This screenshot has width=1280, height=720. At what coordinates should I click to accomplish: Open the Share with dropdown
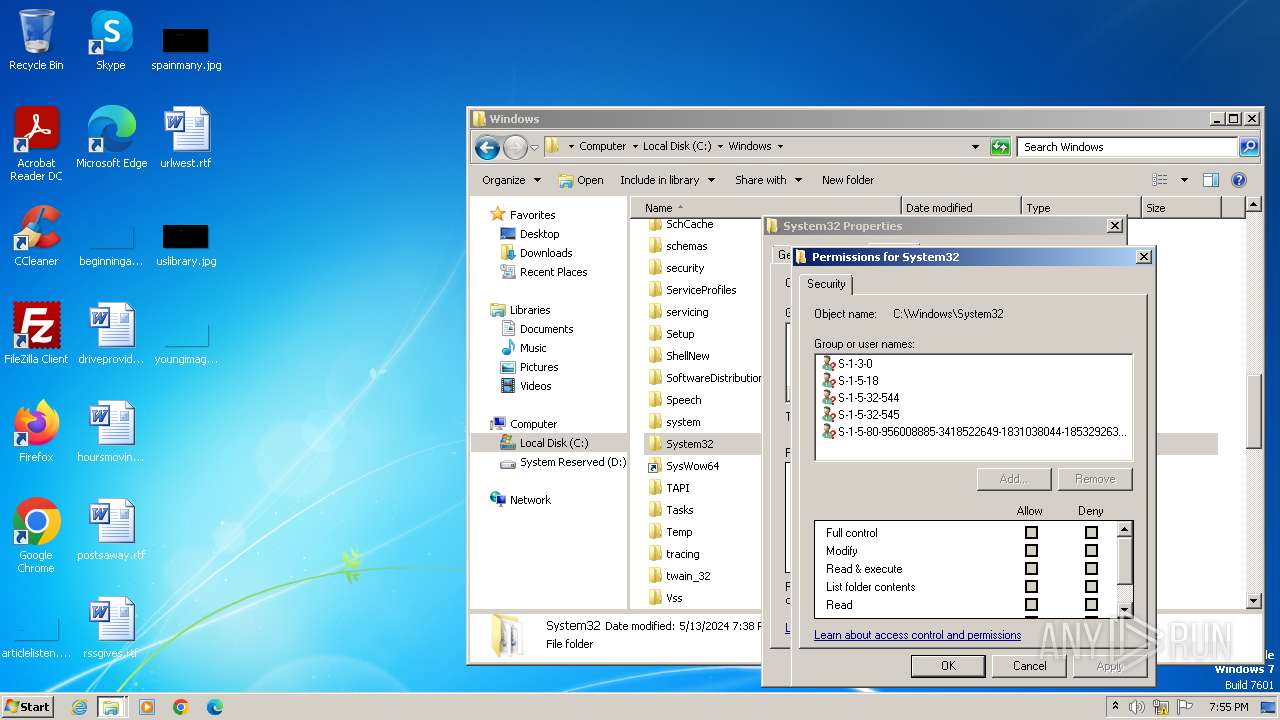point(768,180)
